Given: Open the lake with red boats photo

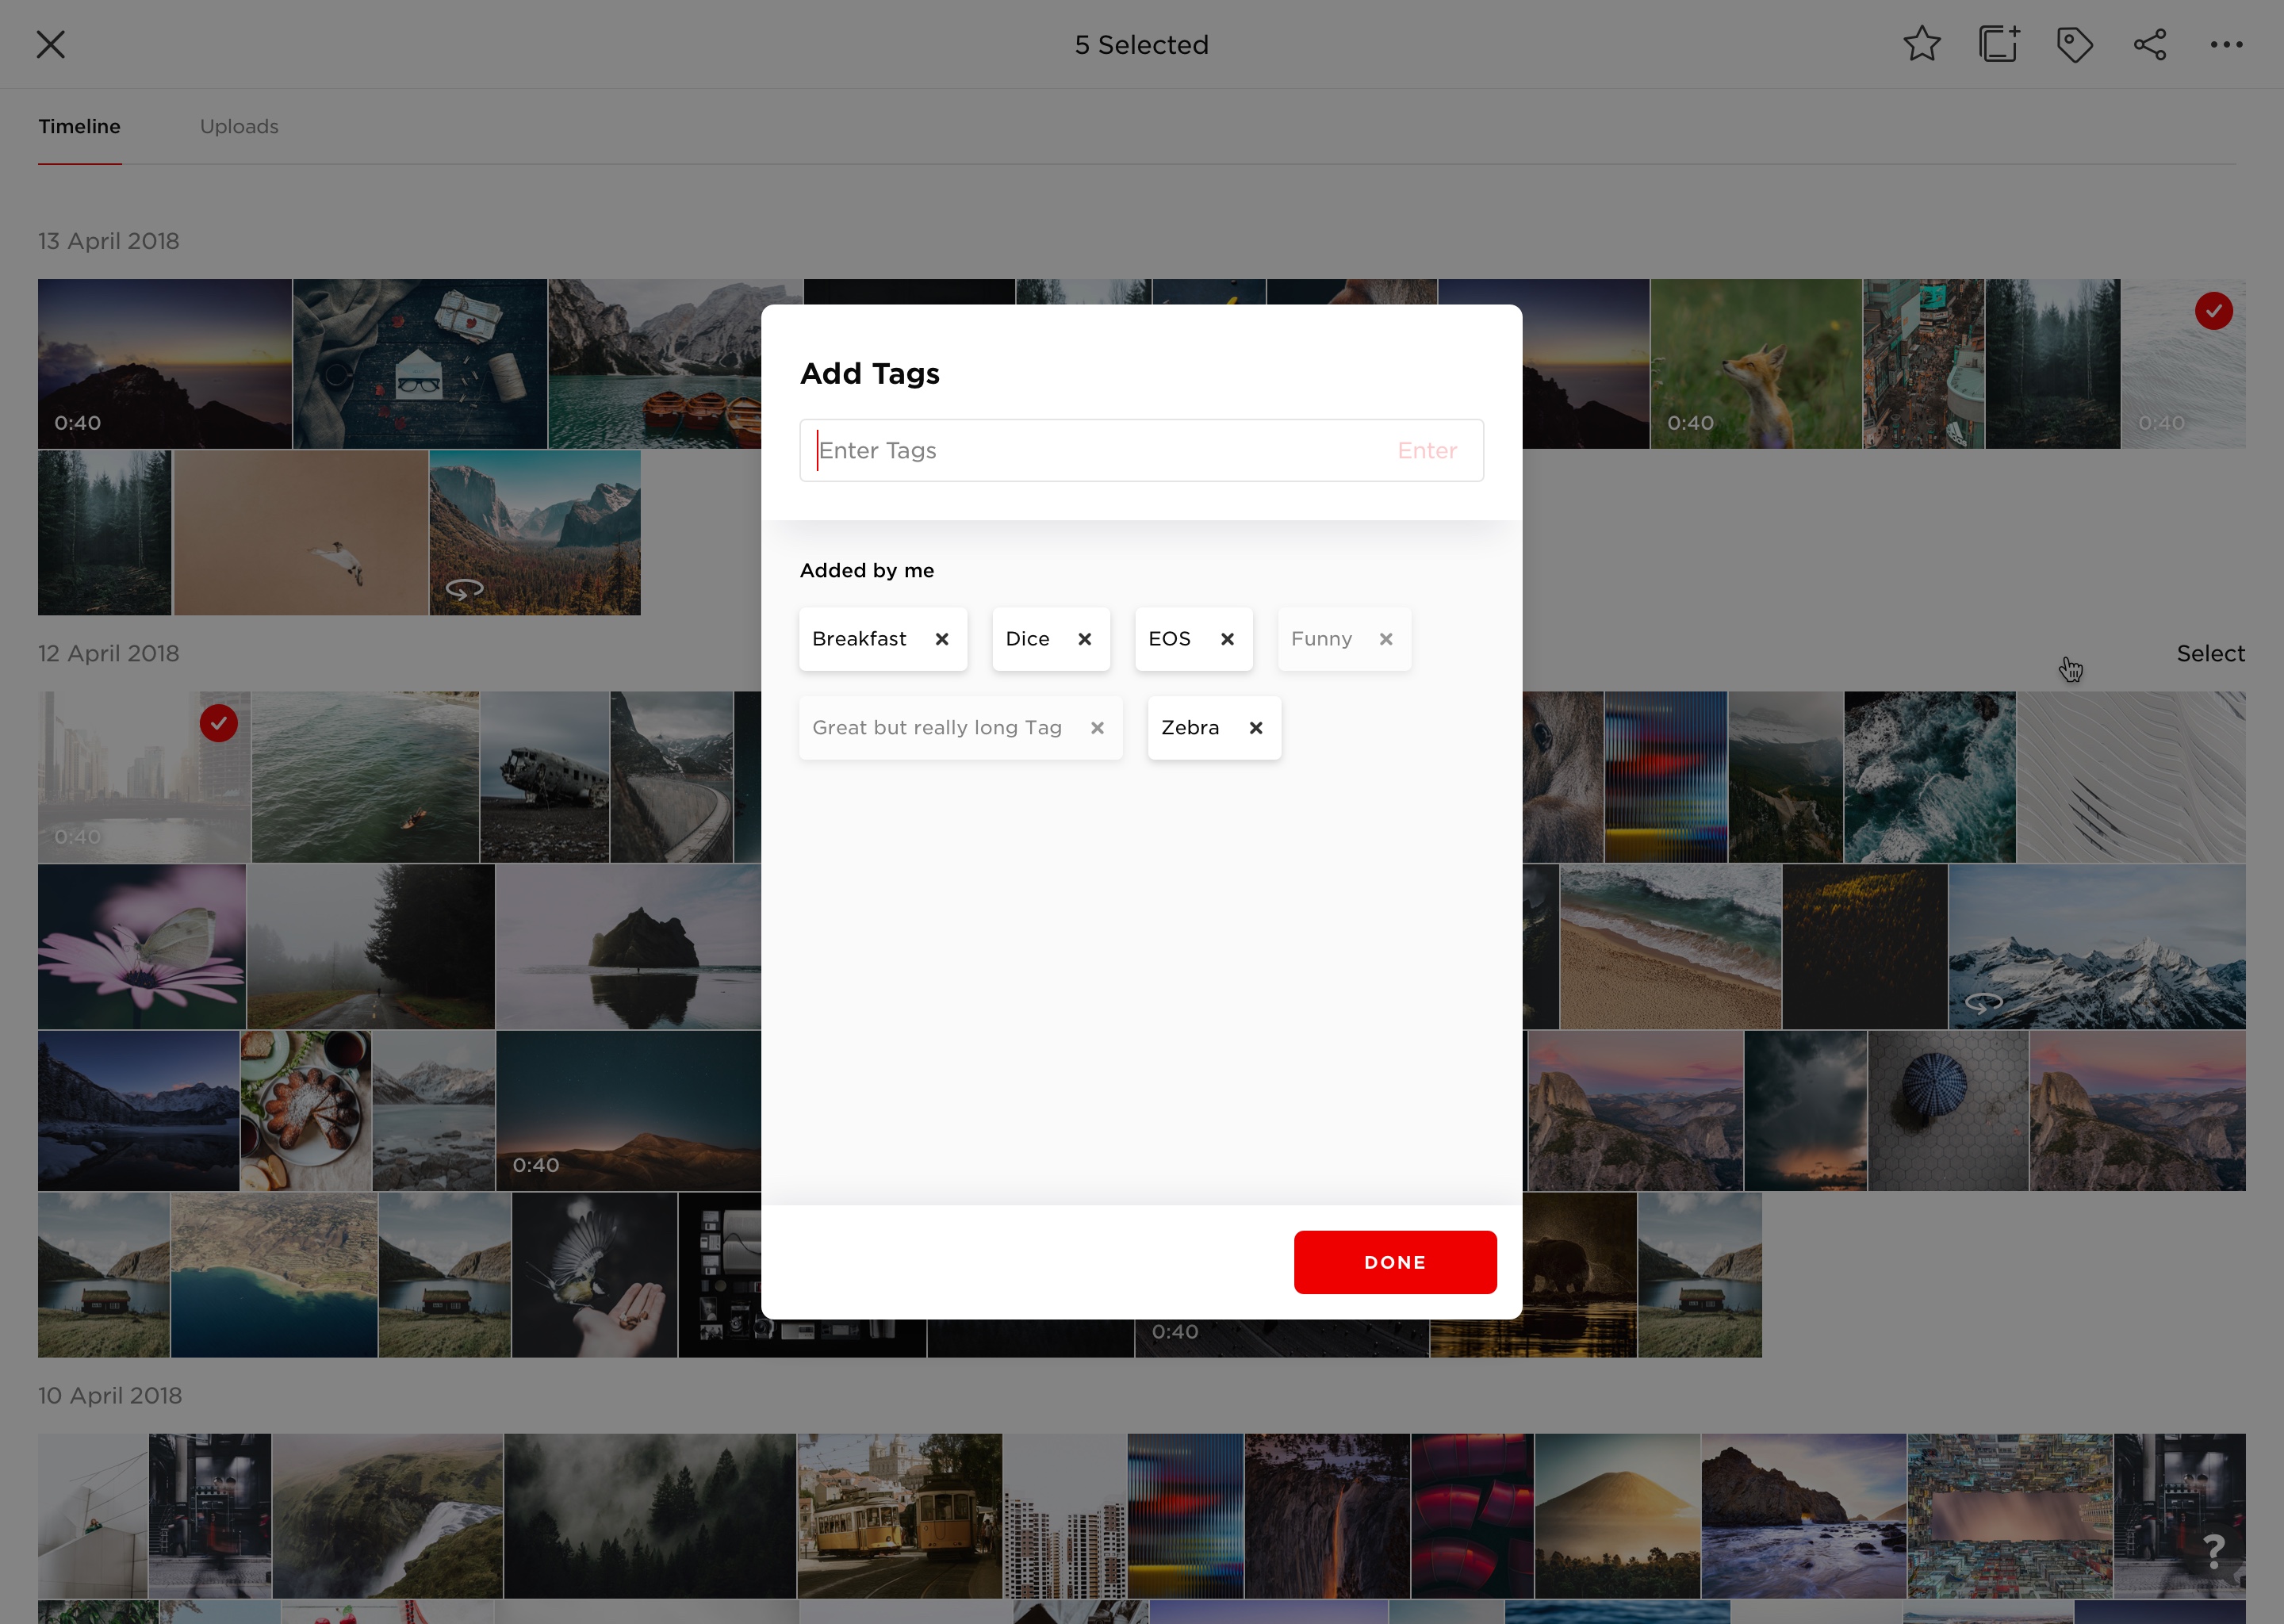Looking at the screenshot, I should [655, 363].
